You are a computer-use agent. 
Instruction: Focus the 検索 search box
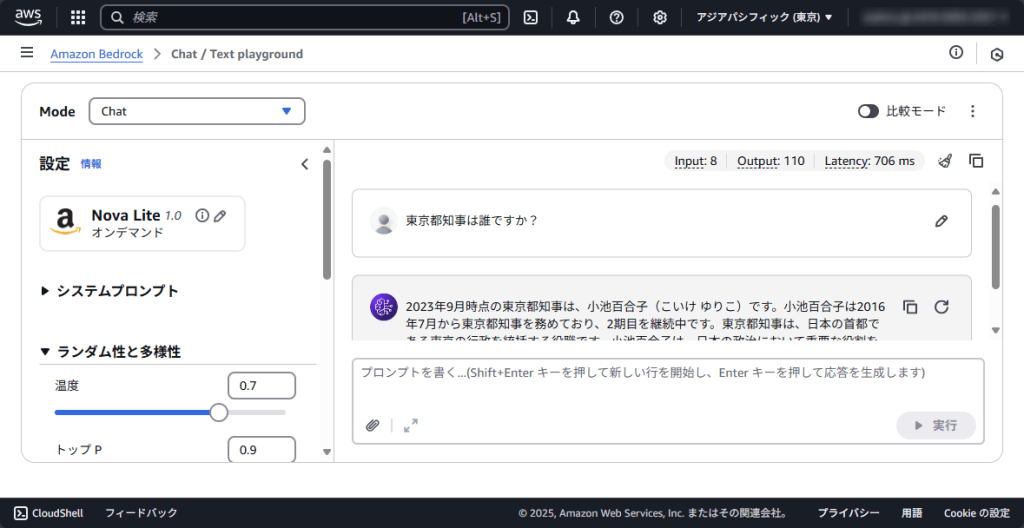click(305, 18)
